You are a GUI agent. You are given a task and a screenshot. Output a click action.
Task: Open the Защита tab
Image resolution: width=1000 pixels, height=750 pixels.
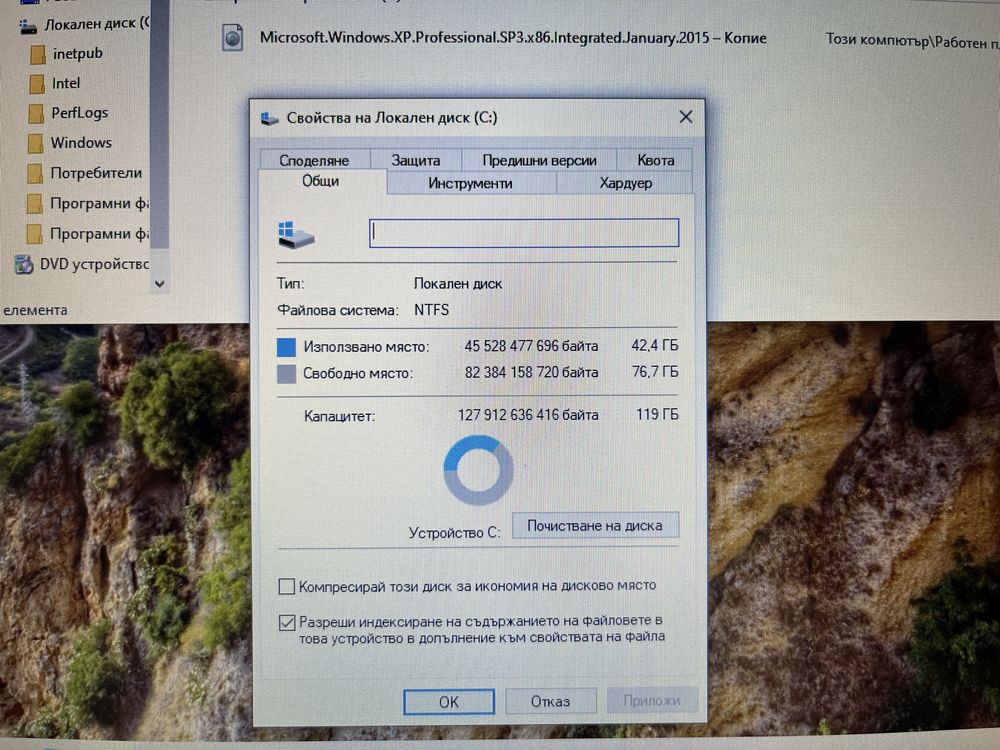pyautogui.click(x=416, y=160)
